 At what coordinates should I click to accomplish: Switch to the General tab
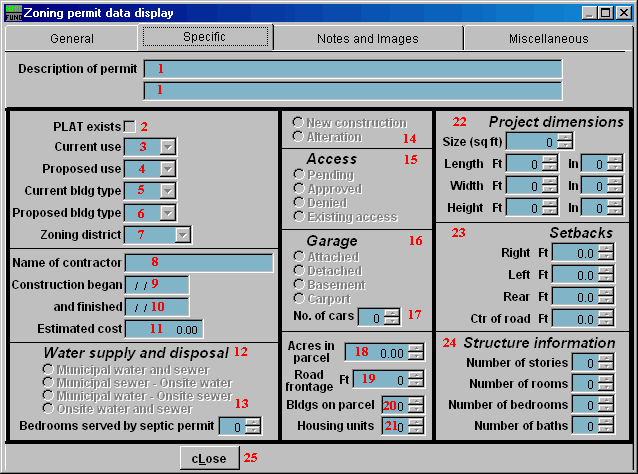pos(71,39)
